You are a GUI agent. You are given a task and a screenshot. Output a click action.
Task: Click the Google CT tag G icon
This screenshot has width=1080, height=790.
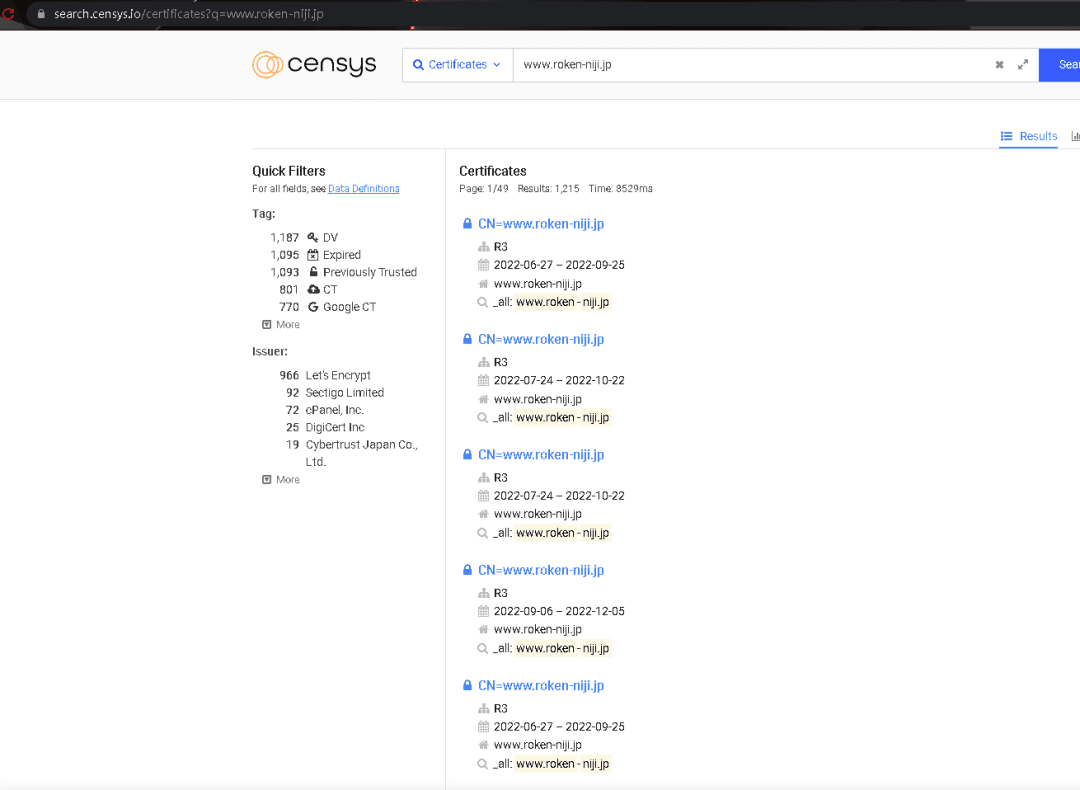(x=313, y=307)
